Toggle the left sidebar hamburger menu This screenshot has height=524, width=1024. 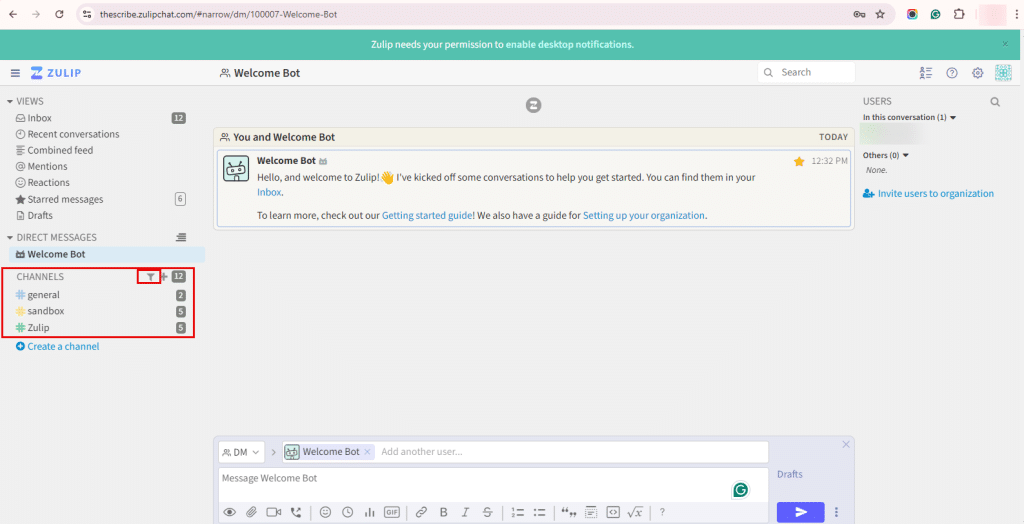(x=16, y=73)
